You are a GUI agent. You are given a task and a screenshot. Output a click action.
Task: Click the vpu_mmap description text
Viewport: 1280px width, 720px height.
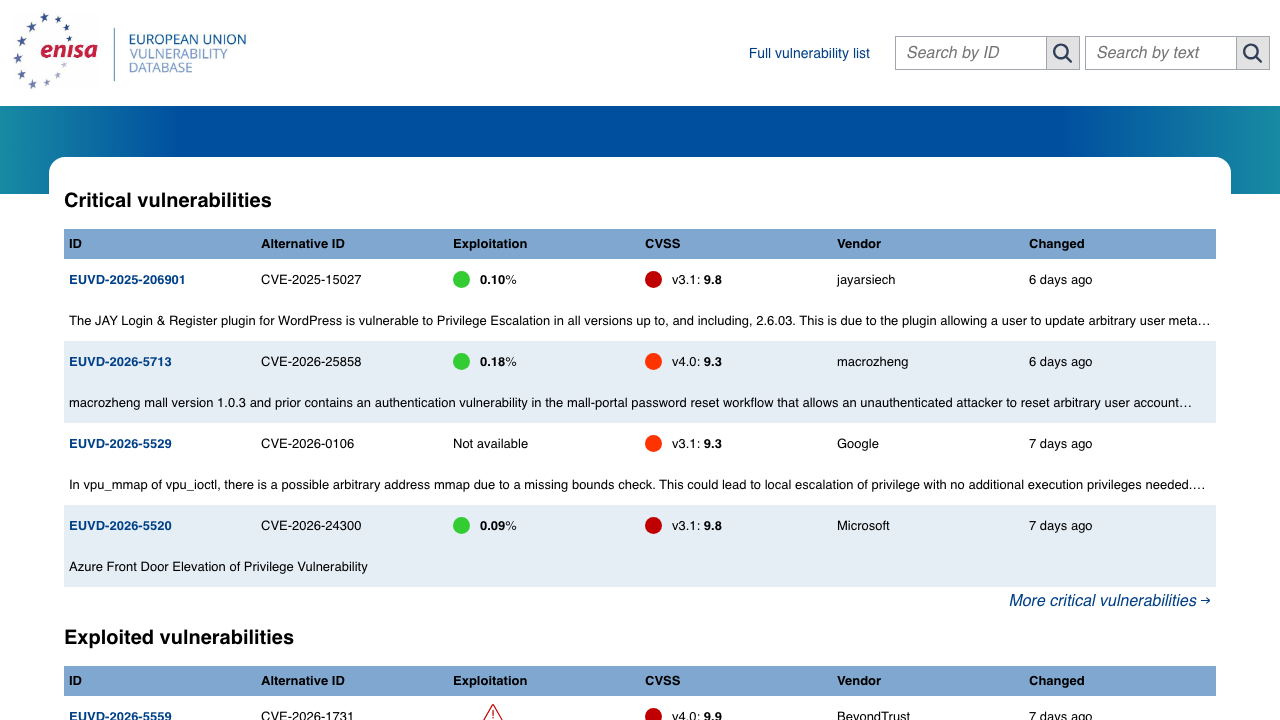(x=637, y=485)
